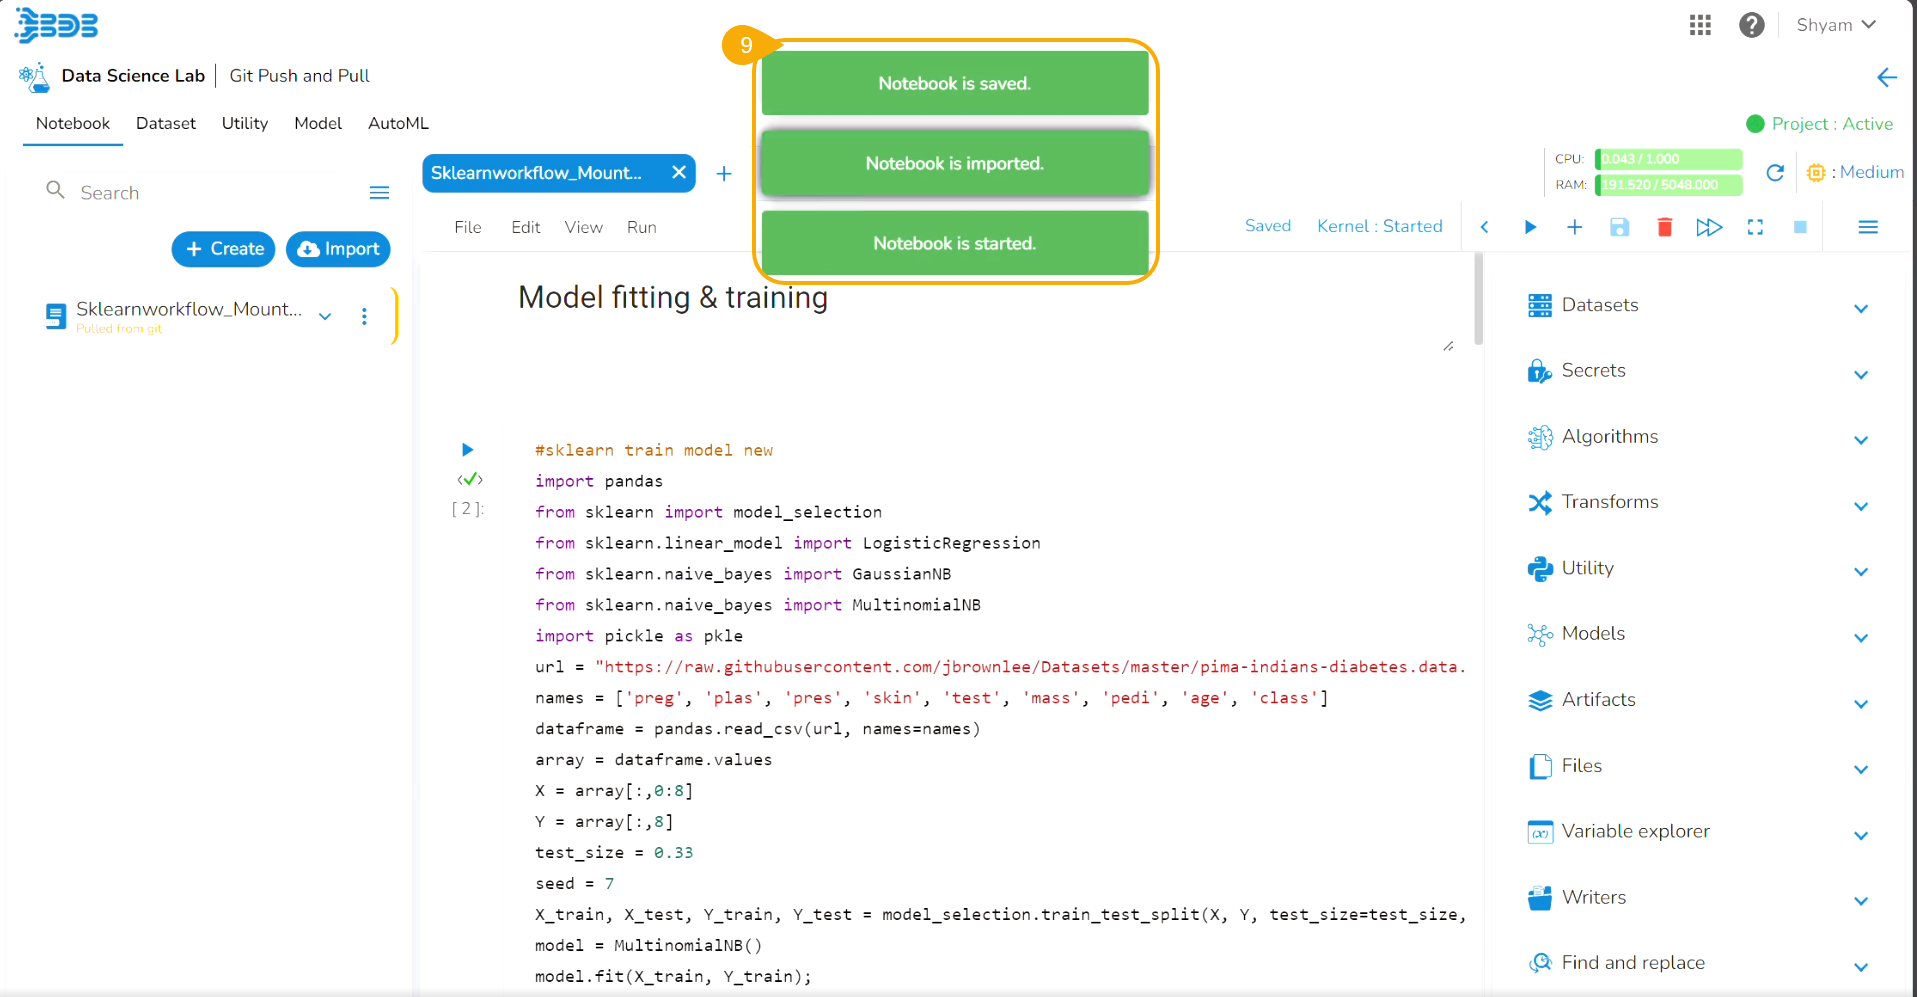The image size is (1917, 997).
Task: Click the red delete cell trash icon
Action: click(1664, 227)
